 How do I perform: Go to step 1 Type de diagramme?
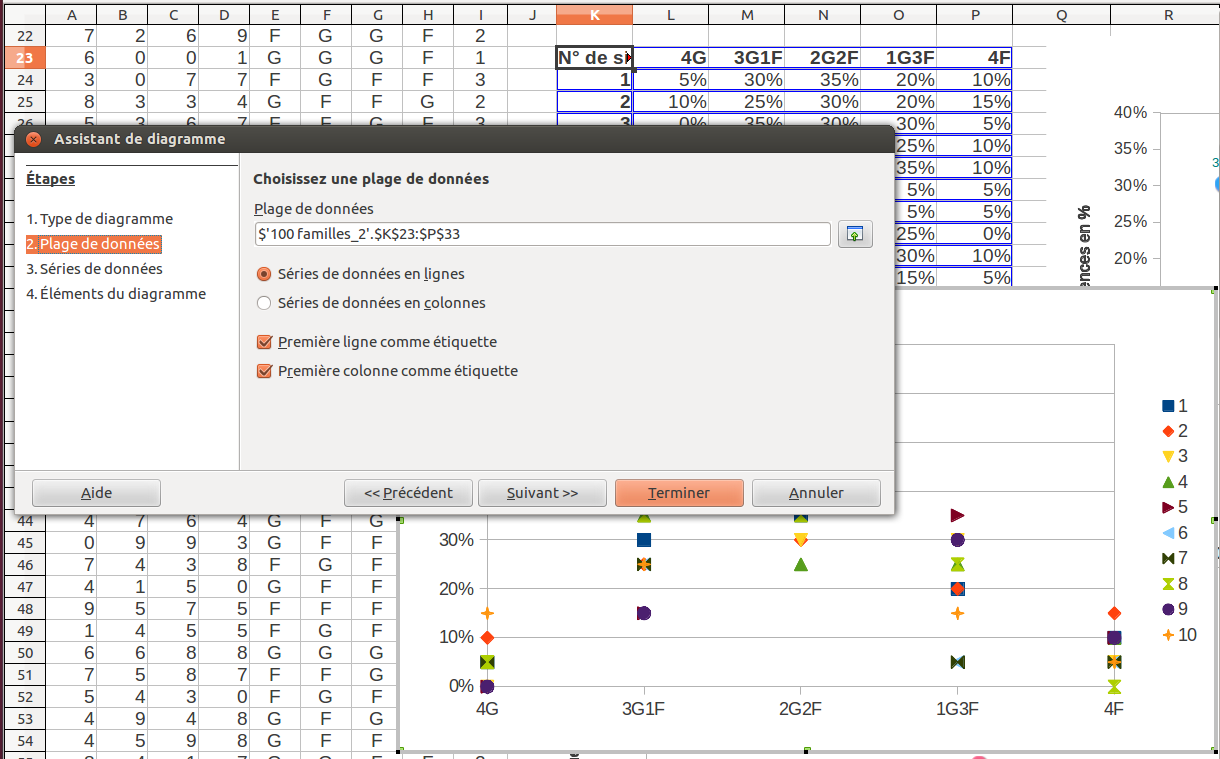(99, 219)
